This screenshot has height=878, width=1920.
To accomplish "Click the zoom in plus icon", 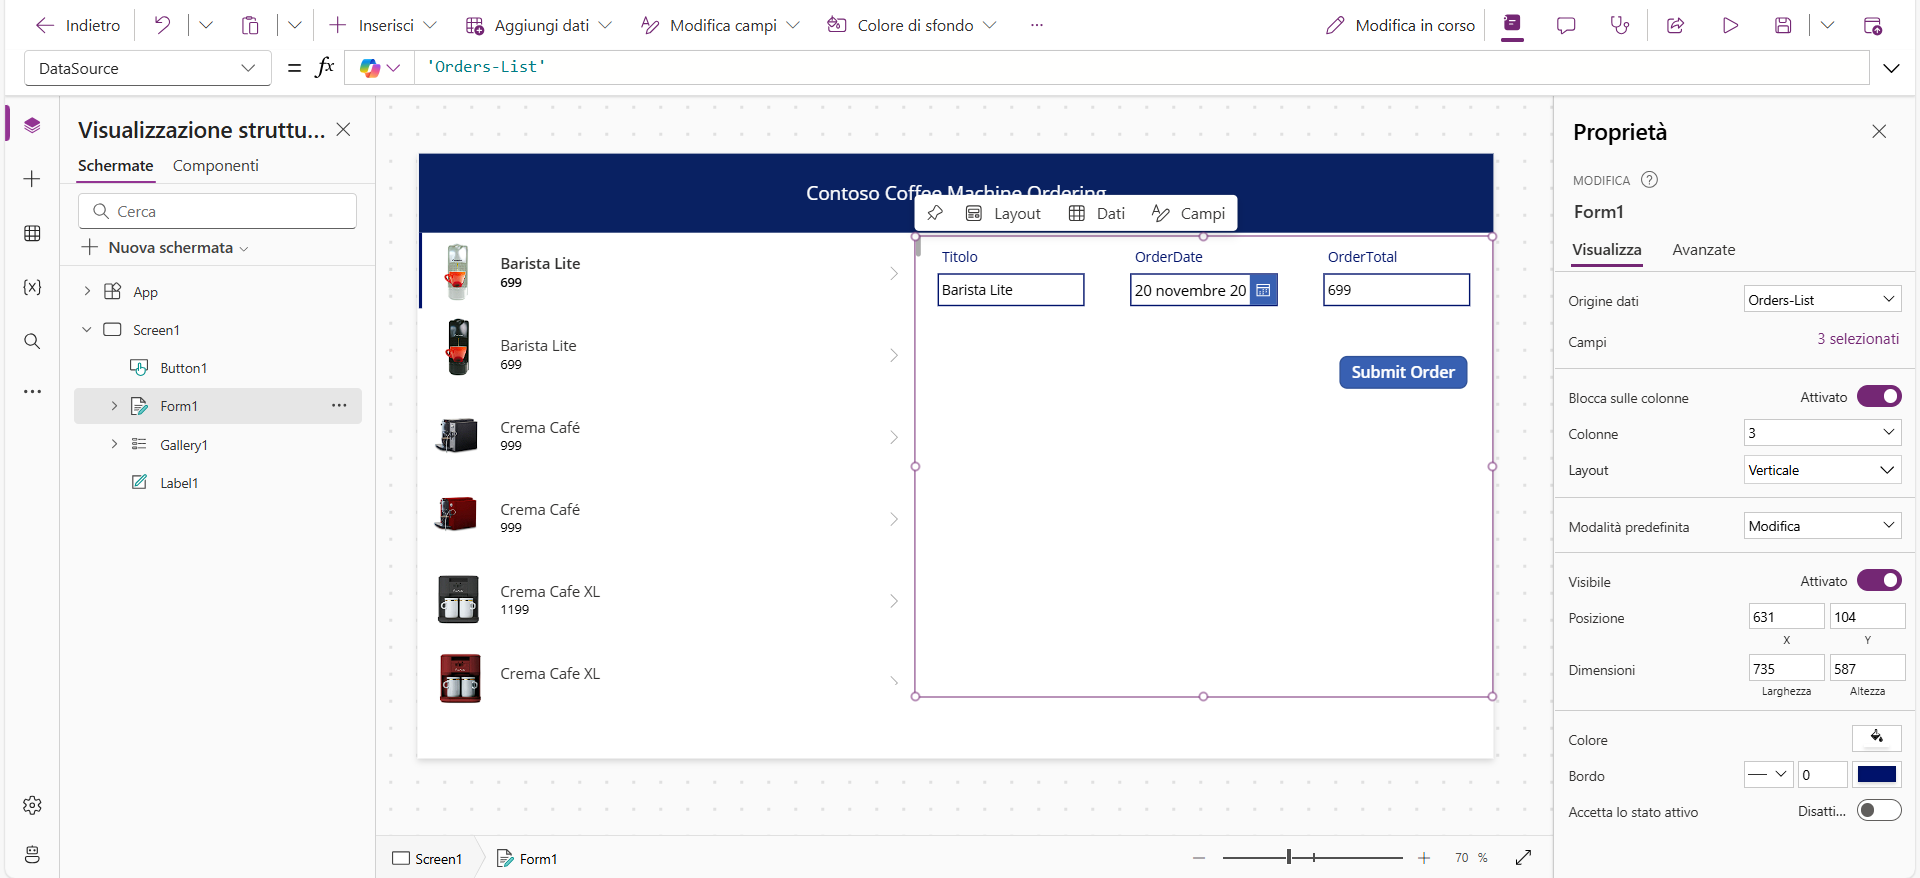I will [1424, 858].
